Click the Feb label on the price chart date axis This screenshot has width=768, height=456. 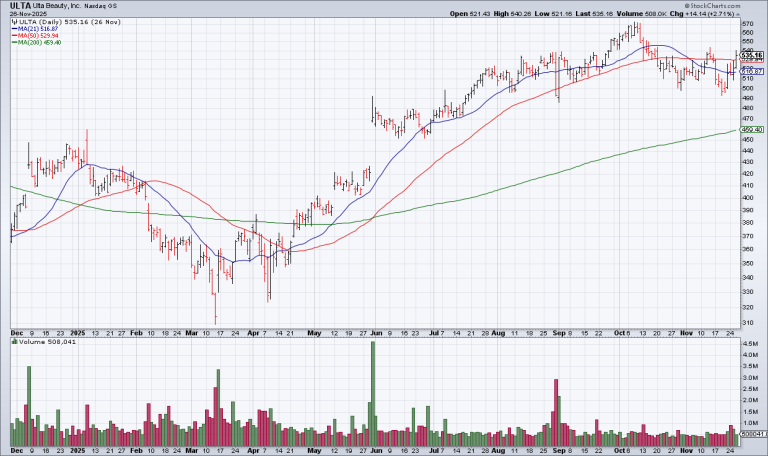[136, 333]
